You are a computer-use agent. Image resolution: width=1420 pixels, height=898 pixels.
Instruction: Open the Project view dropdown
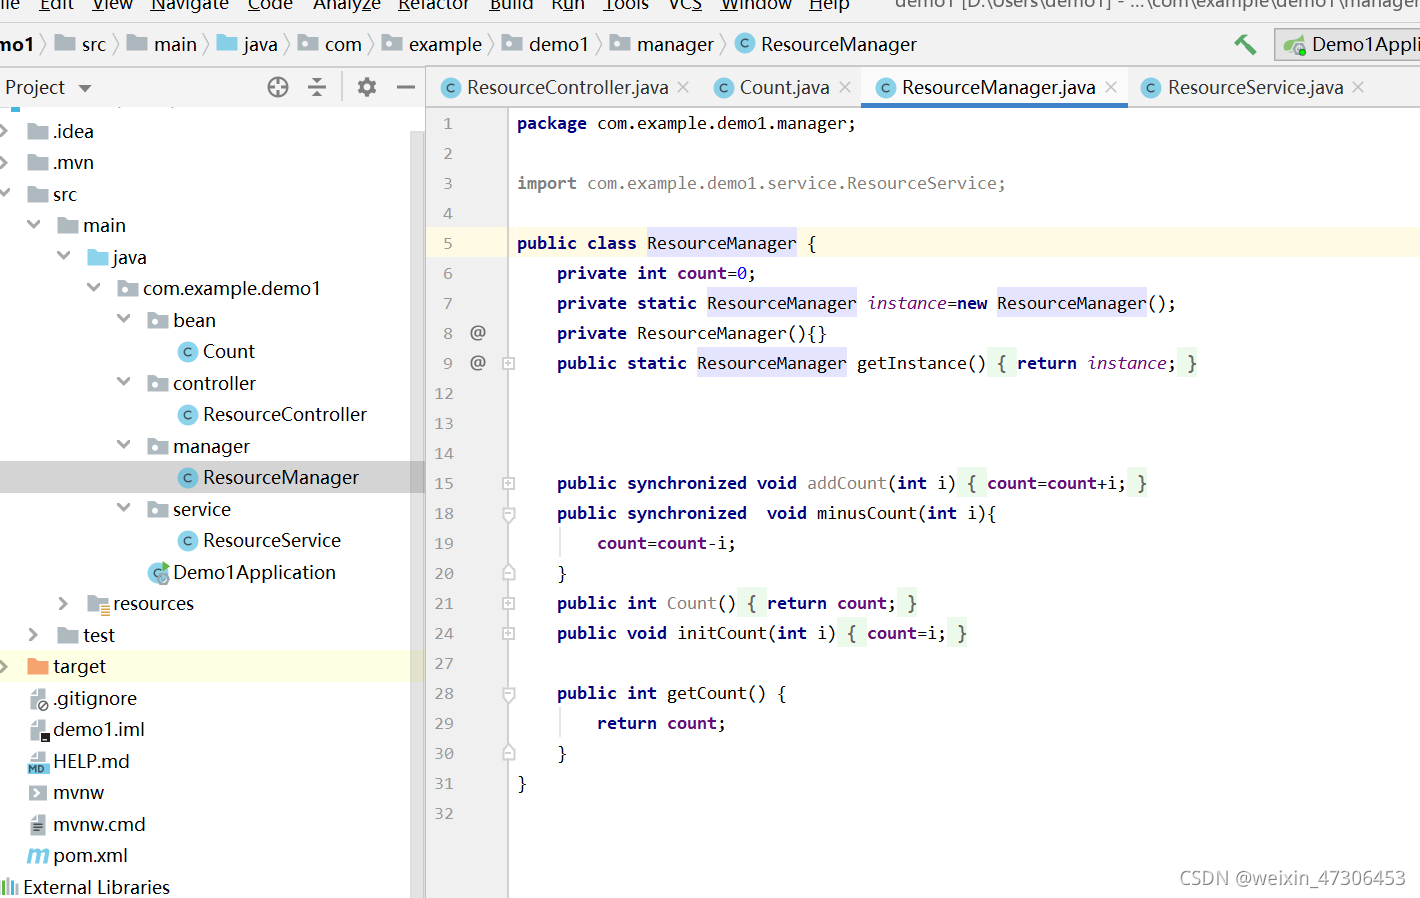(x=85, y=88)
